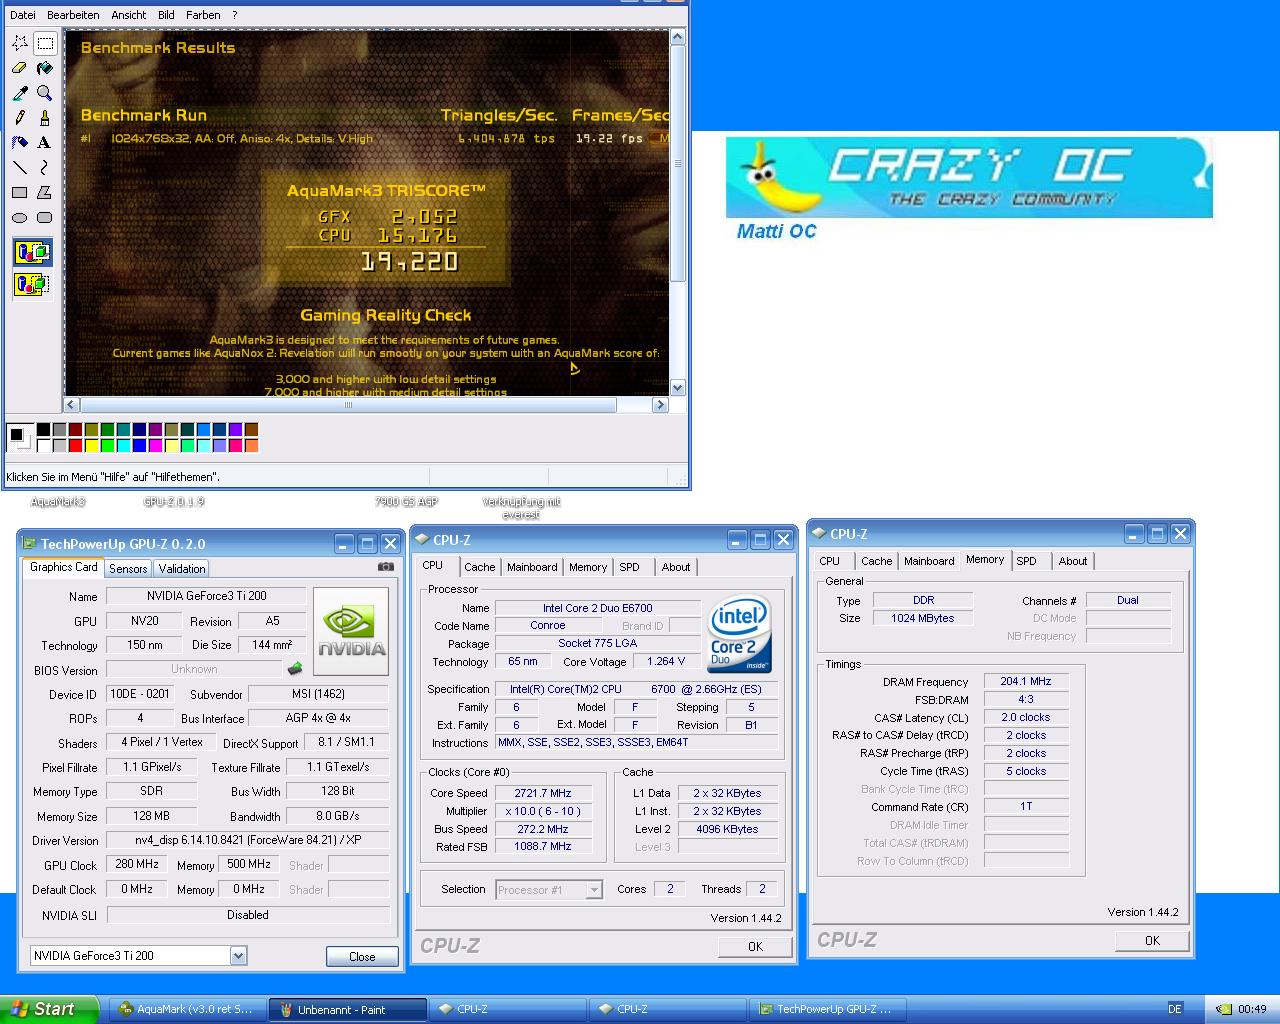This screenshot has height=1024, width=1280.
Task: Open the ? help menu in Paint
Action: pos(235,15)
